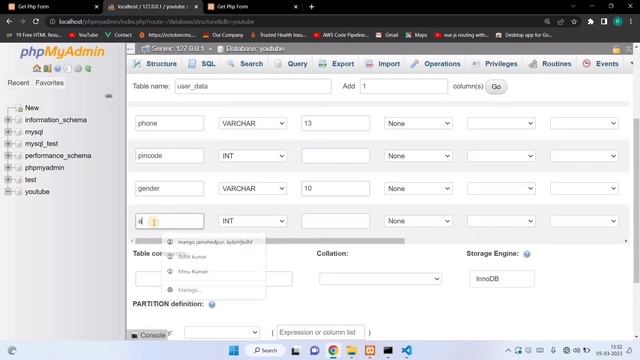Screen dimensions: 640x360
Task: Collapse all tree items minus icon
Action: (109, 96)
